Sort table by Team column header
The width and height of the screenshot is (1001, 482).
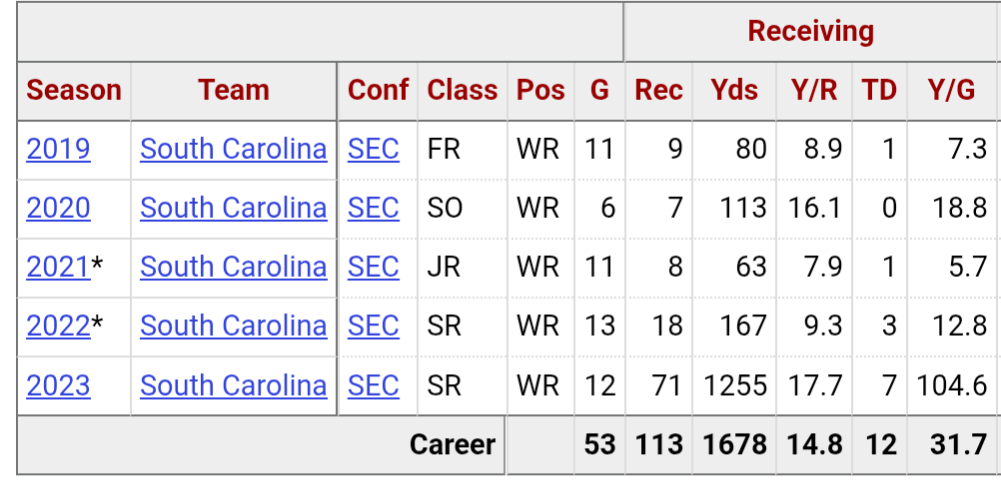coord(233,90)
